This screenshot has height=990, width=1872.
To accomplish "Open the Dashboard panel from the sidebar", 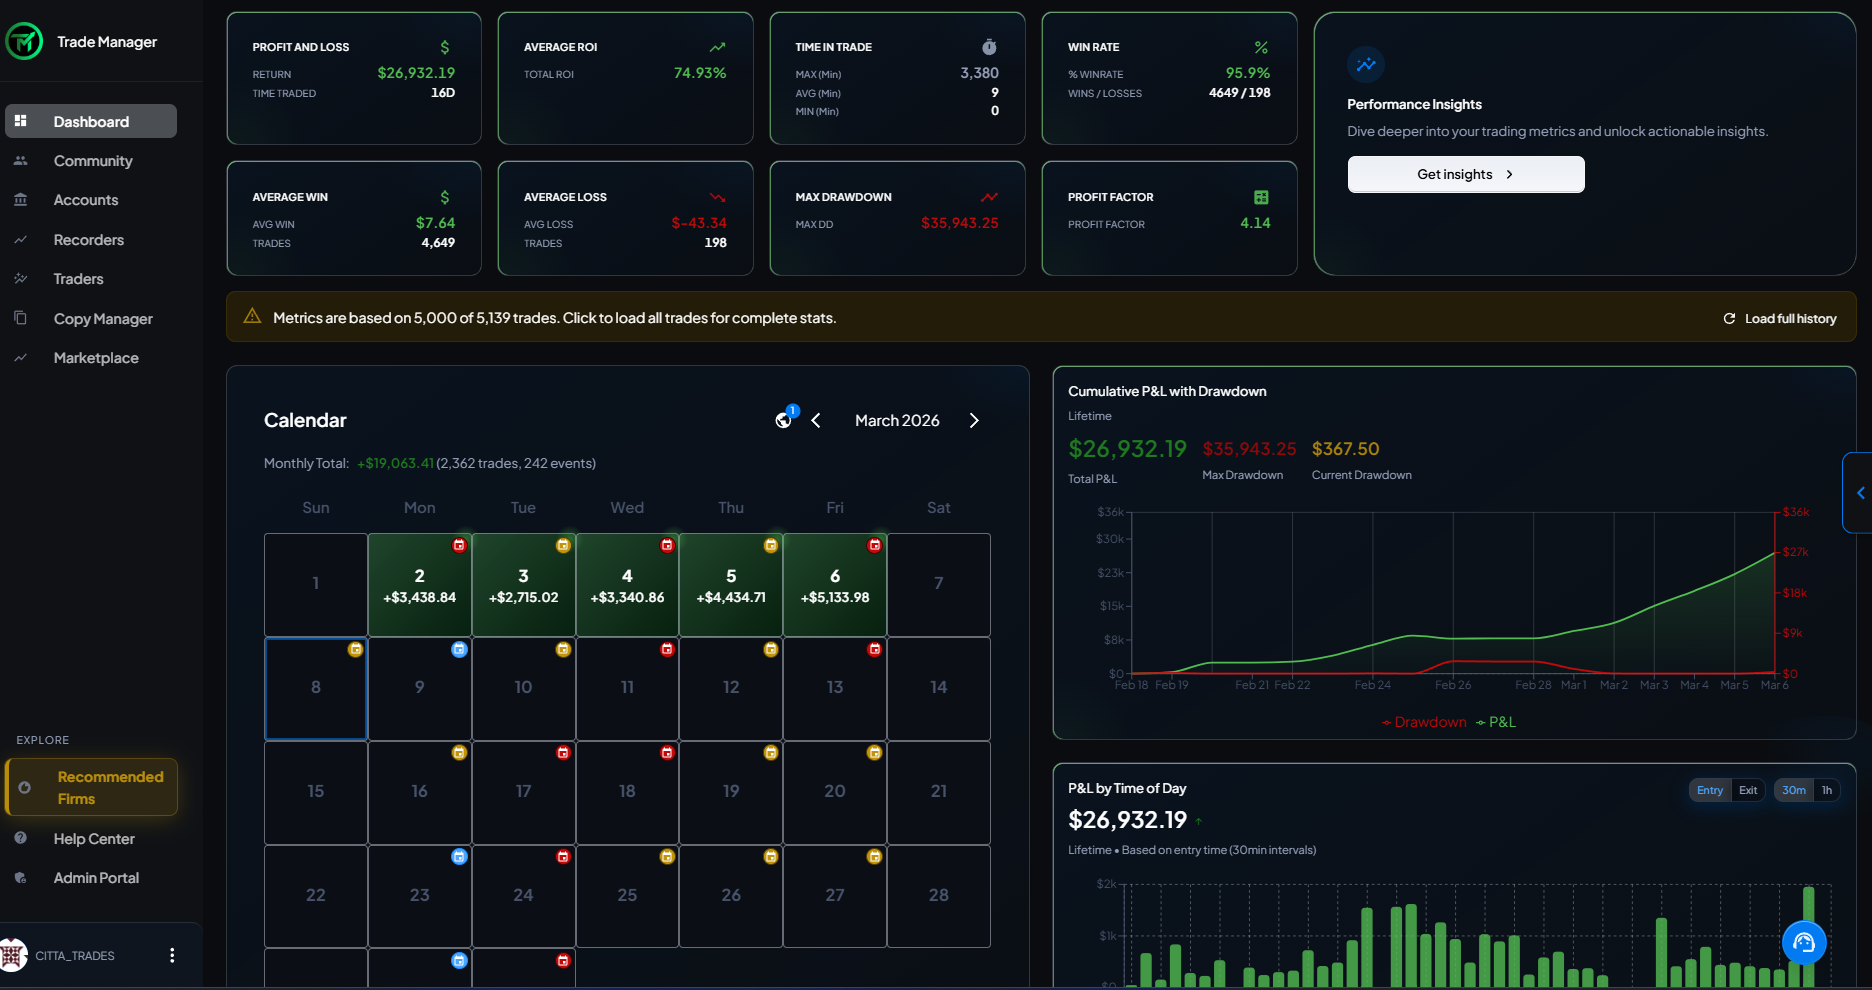I will [90, 121].
